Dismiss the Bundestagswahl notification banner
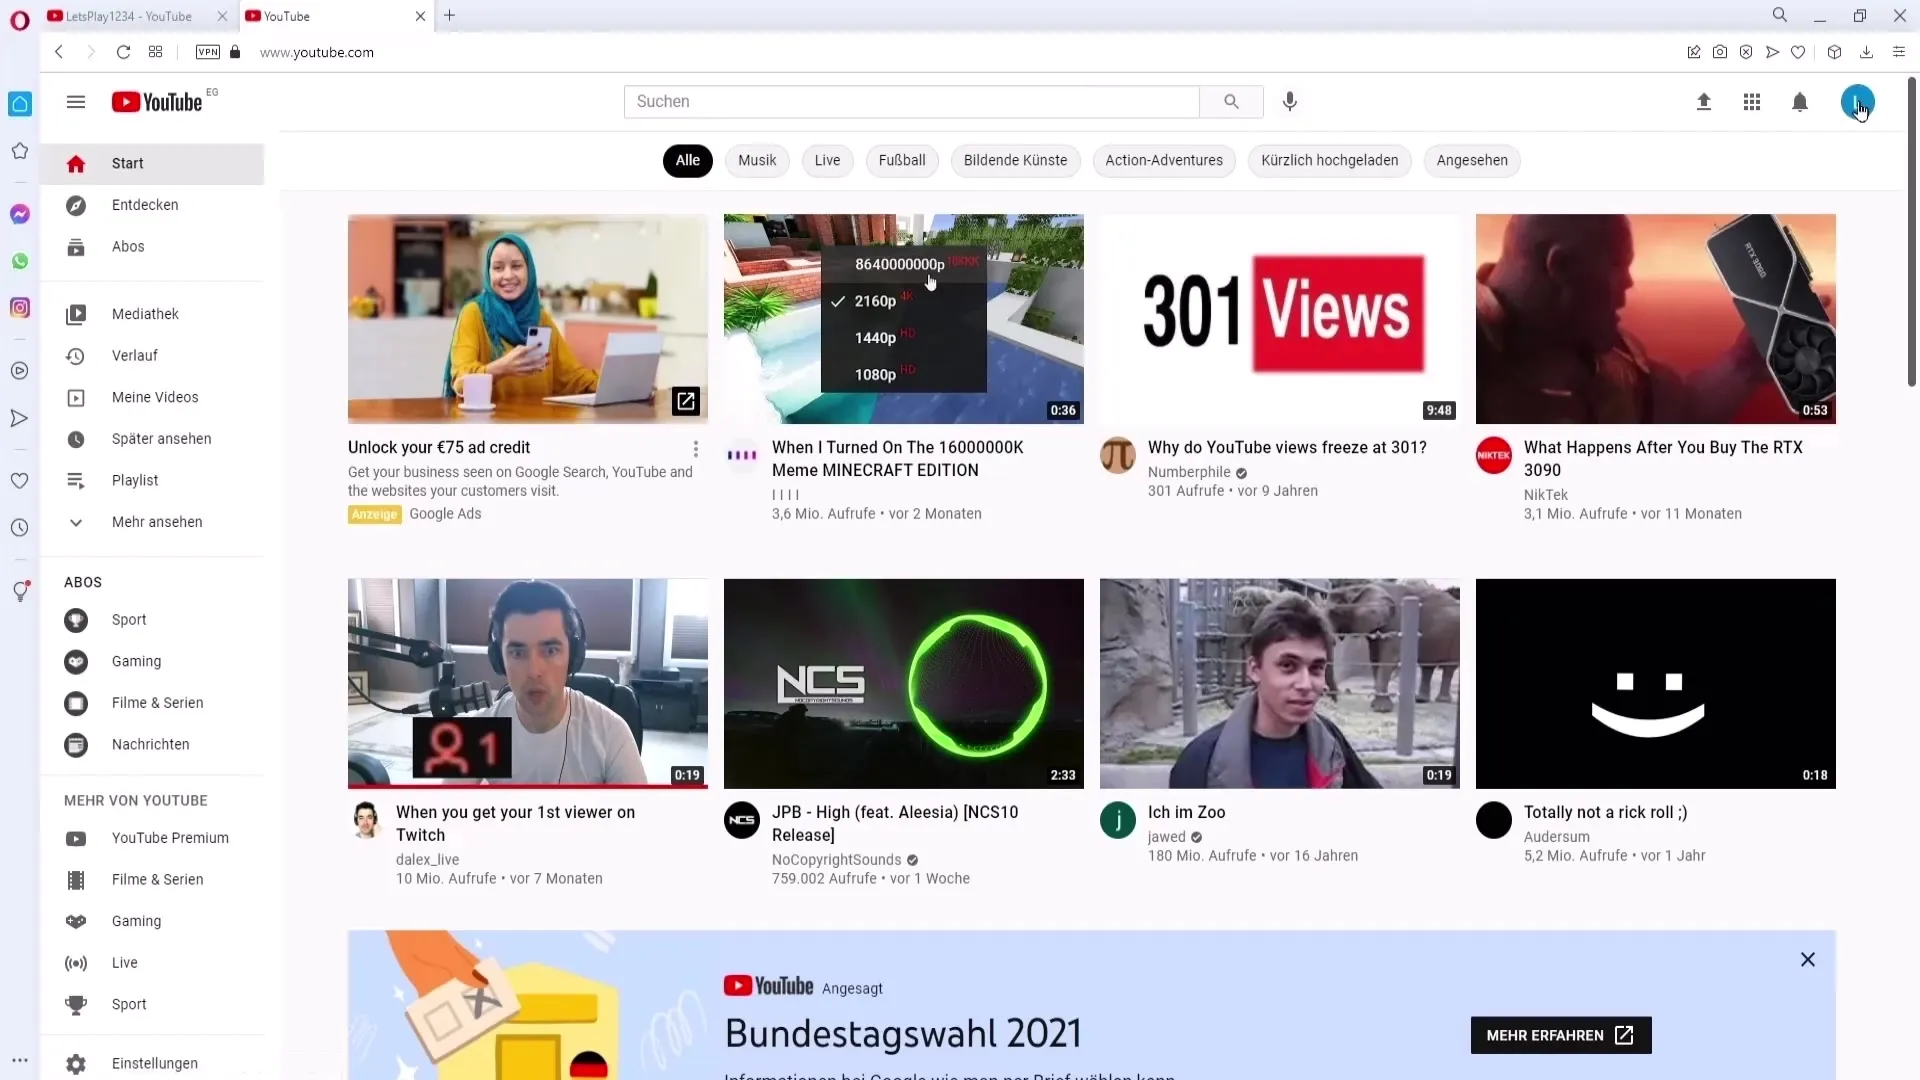 [x=1808, y=959]
